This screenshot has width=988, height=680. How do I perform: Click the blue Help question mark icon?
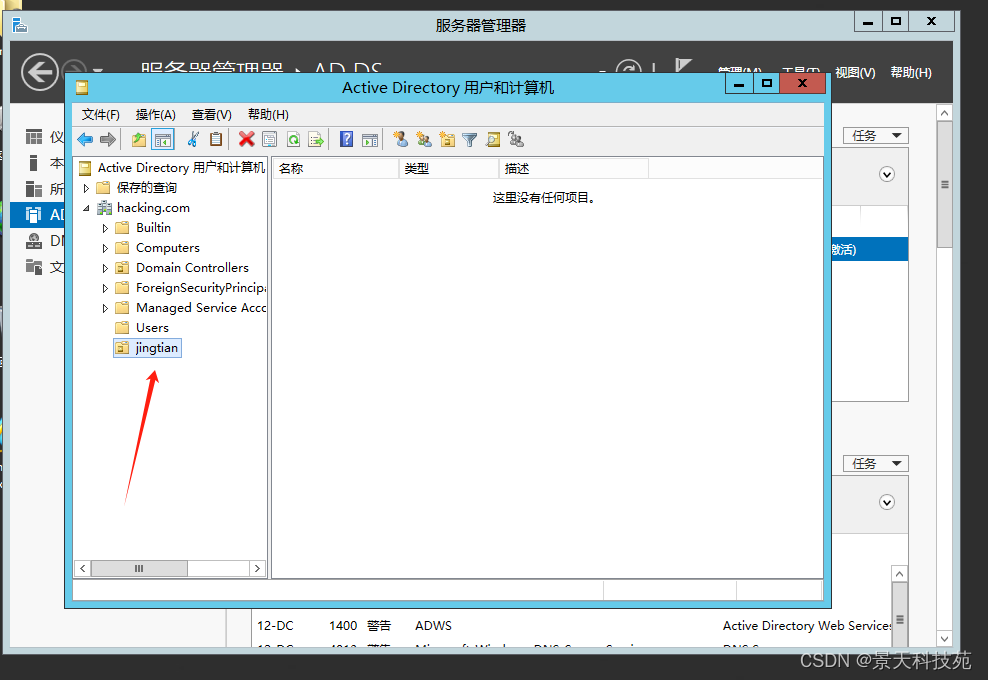(x=346, y=139)
